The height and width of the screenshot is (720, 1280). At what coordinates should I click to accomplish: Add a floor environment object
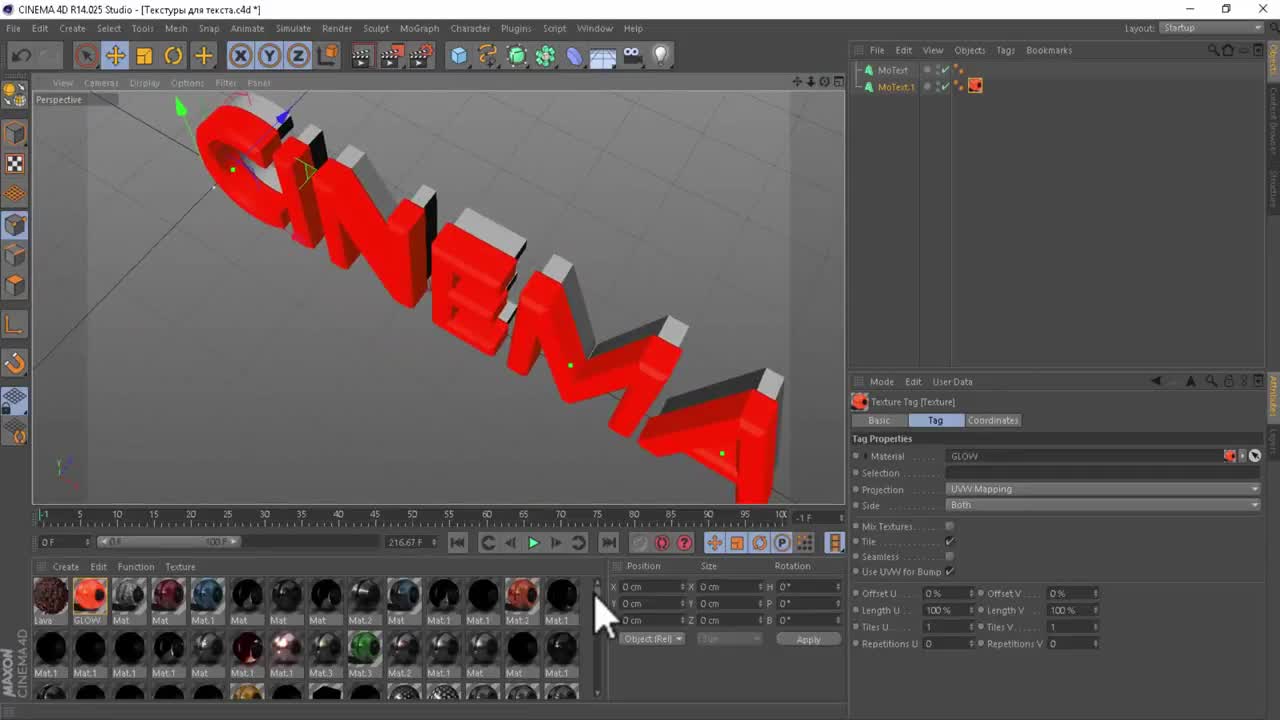(603, 56)
